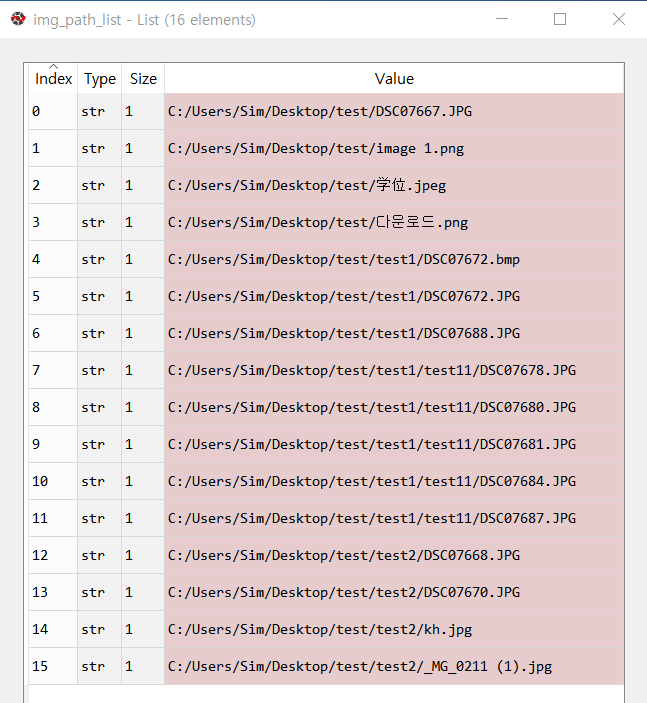Click the 'str' type cell in row 10
647x703 pixels.
(x=100, y=482)
